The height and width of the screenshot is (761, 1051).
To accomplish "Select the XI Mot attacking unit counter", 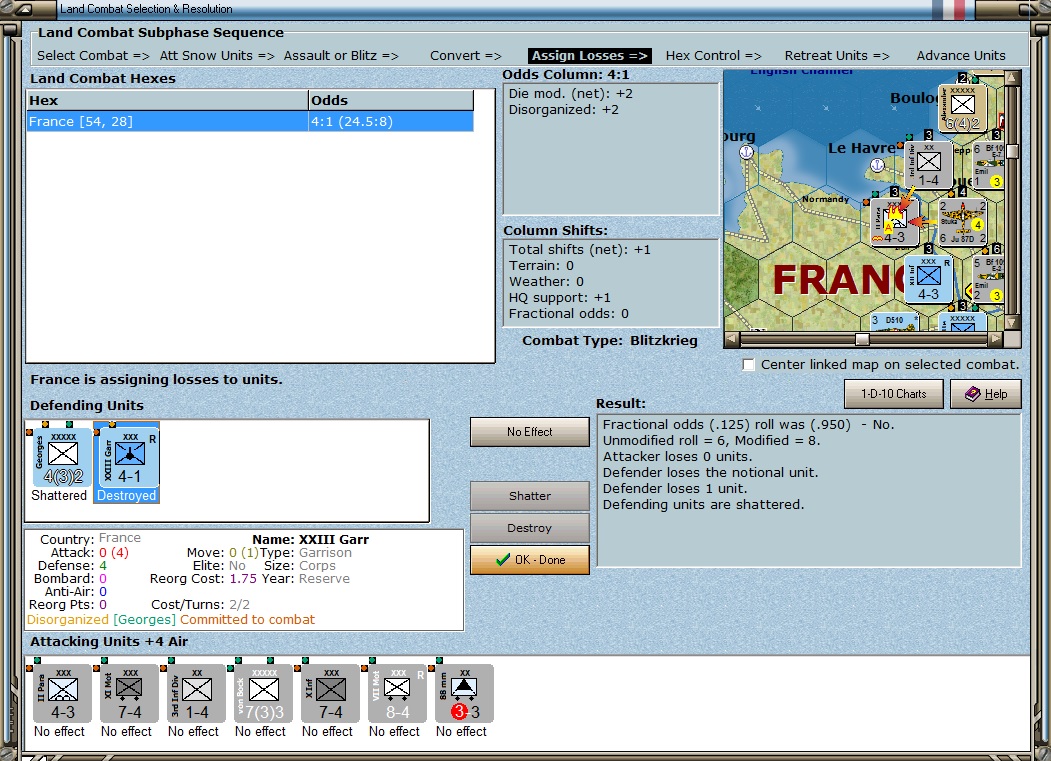I will pos(129,692).
